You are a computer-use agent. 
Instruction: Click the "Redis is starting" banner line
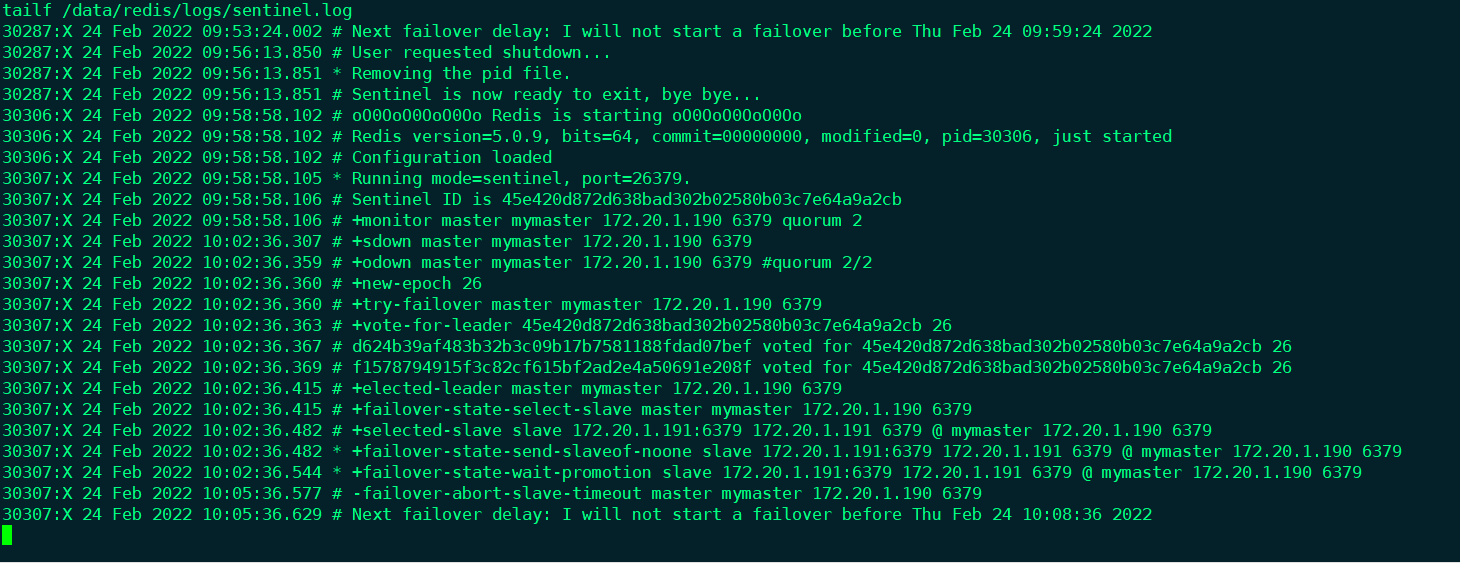[576, 115]
